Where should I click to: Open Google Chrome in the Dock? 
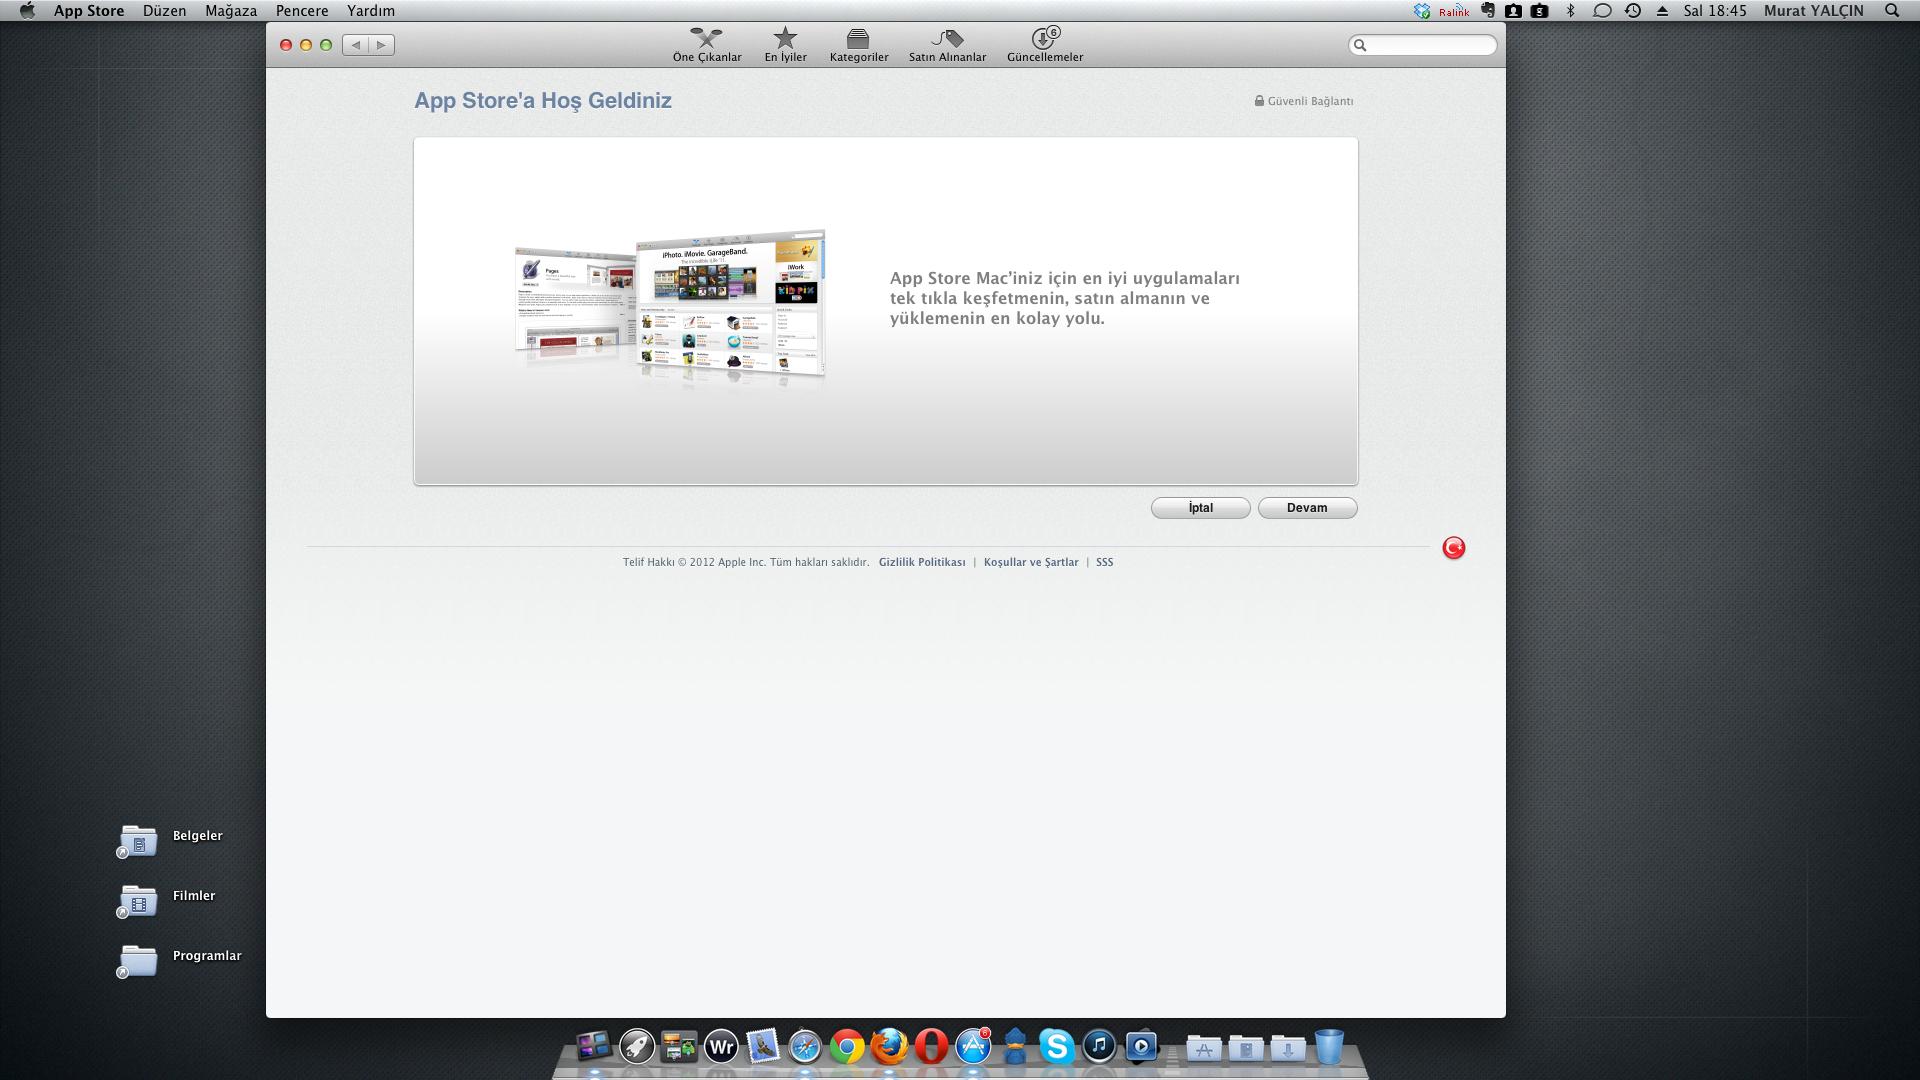coord(847,1047)
